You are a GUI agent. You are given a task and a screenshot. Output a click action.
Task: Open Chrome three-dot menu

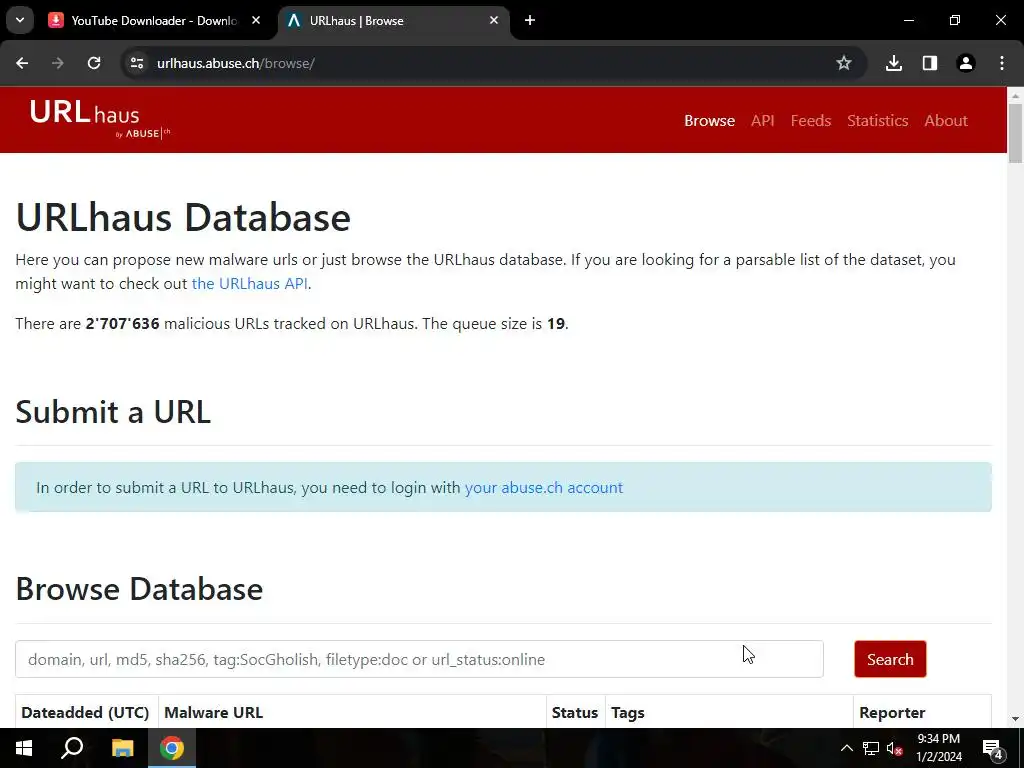(1002, 63)
